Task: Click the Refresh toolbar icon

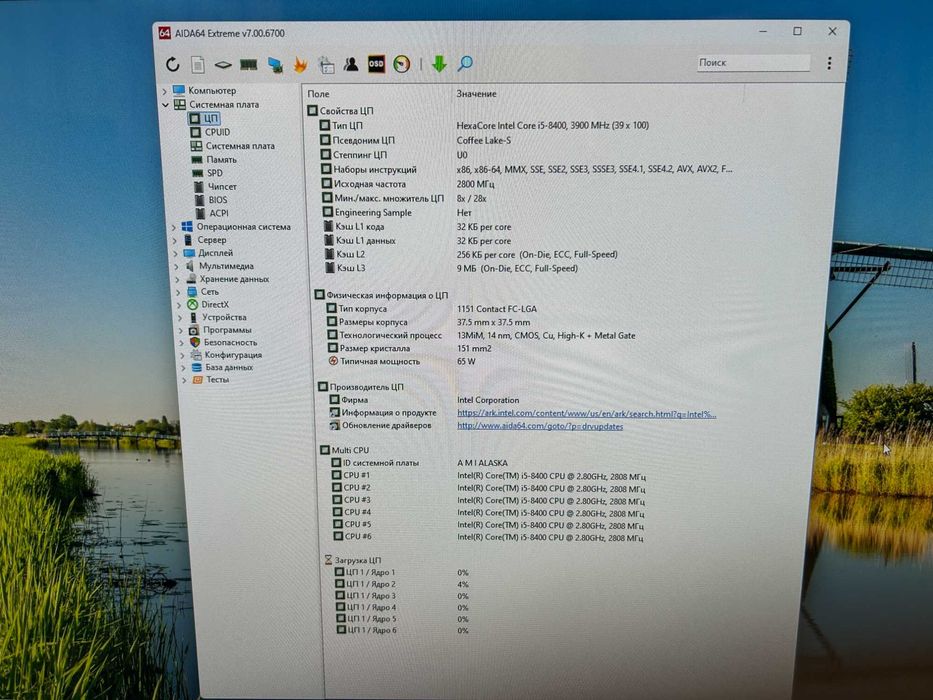Action: (173, 64)
